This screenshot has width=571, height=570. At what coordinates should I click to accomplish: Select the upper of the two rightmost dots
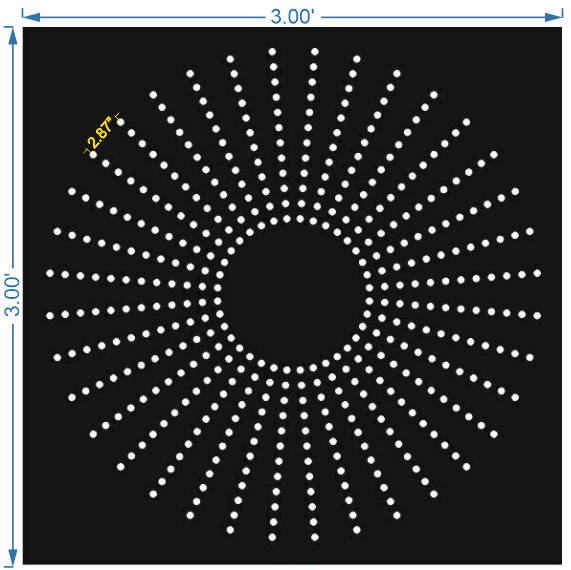537,273
